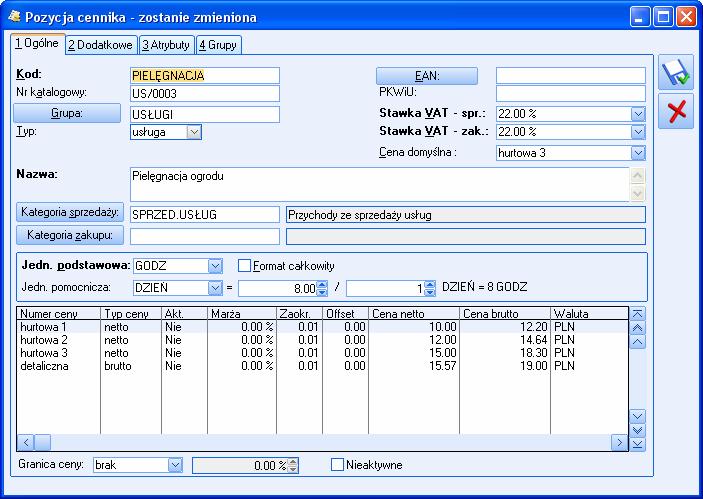Image resolution: width=703 pixels, height=499 pixels.
Task: Click the Numer ceny column header
Action: [x=59, y=313]
